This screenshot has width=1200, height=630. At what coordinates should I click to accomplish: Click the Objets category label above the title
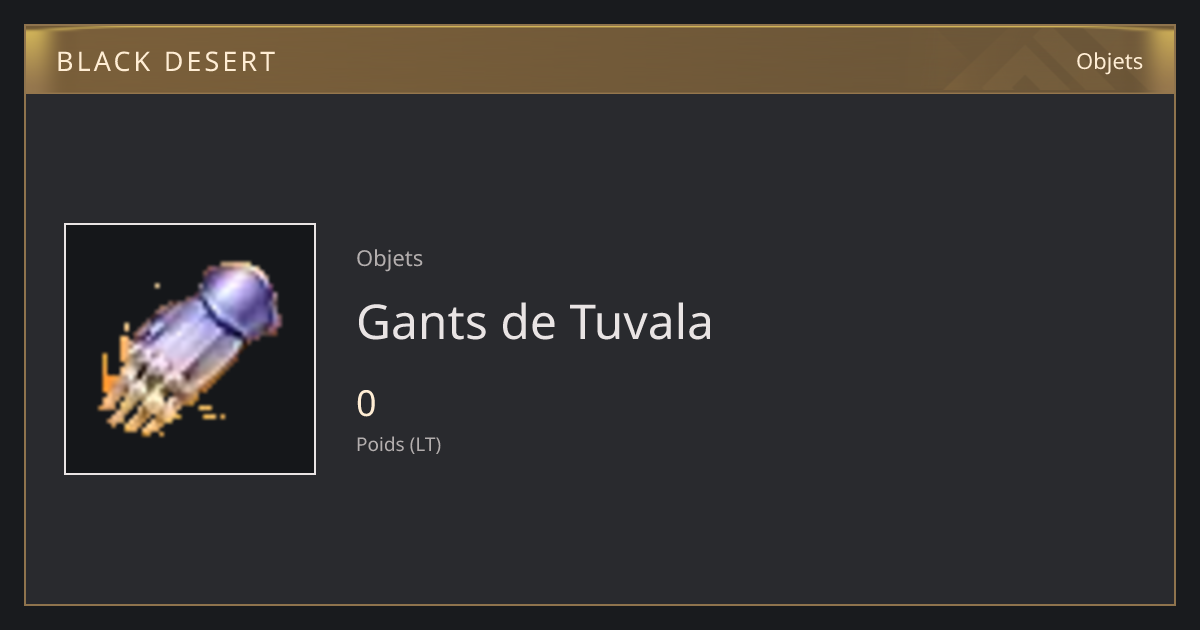click(389, 258)
